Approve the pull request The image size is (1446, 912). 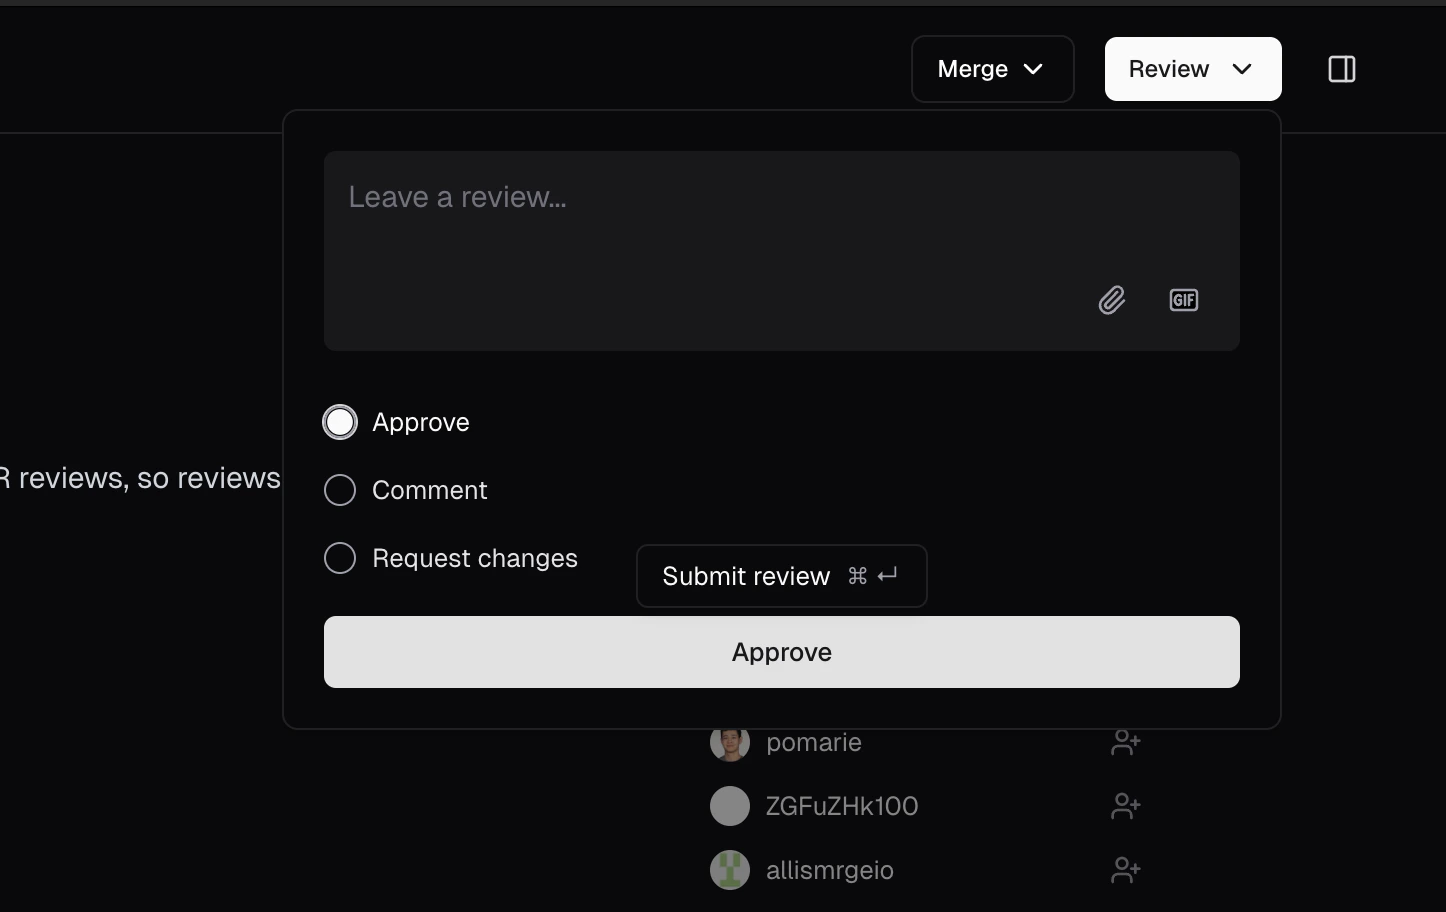tap(781, 652)
